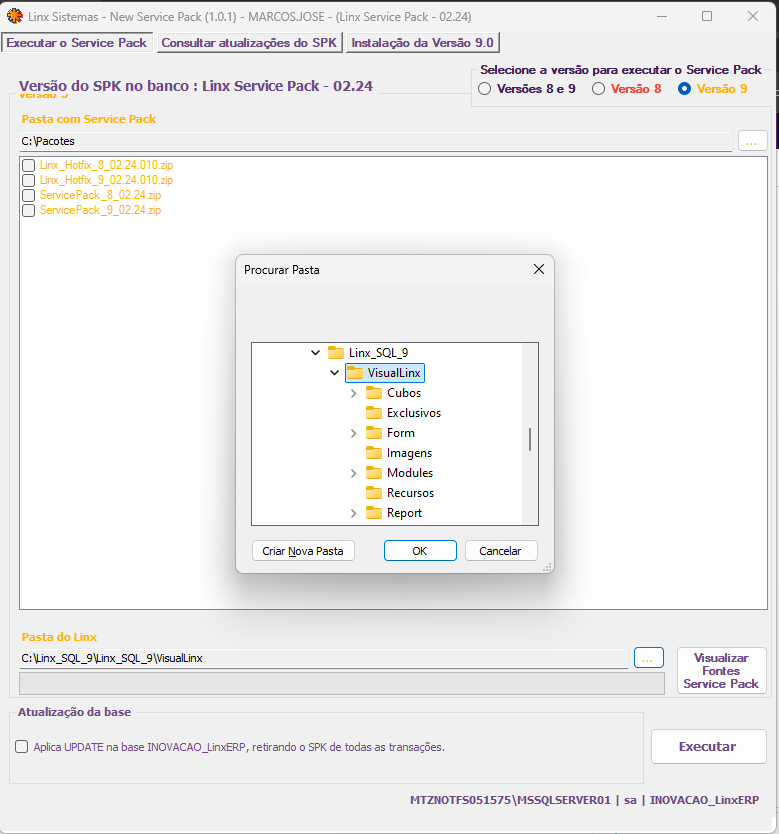Viewport: 779px width, 834px height.
Task: Check Linx_Hotfix_8_02.24.010.zip checkbox
Action: coord(29,165)
